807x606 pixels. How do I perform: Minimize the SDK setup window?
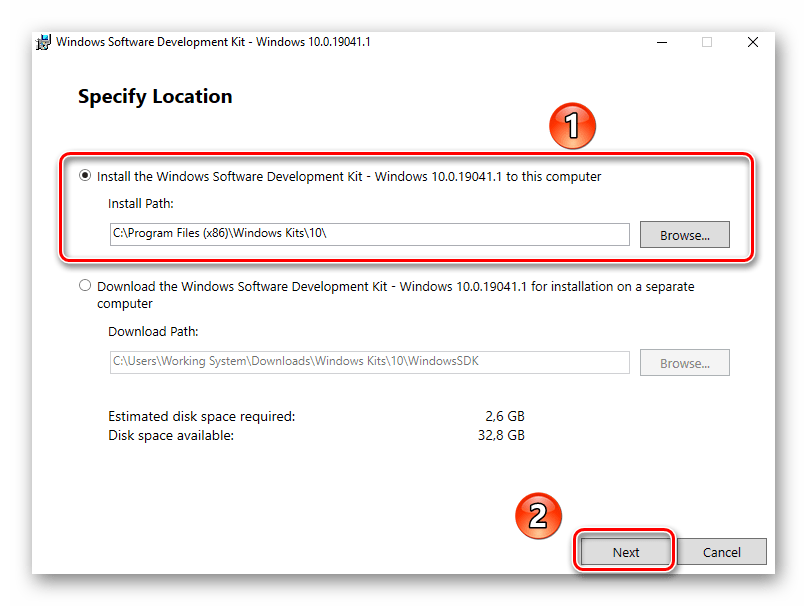[x=662, y=42]
